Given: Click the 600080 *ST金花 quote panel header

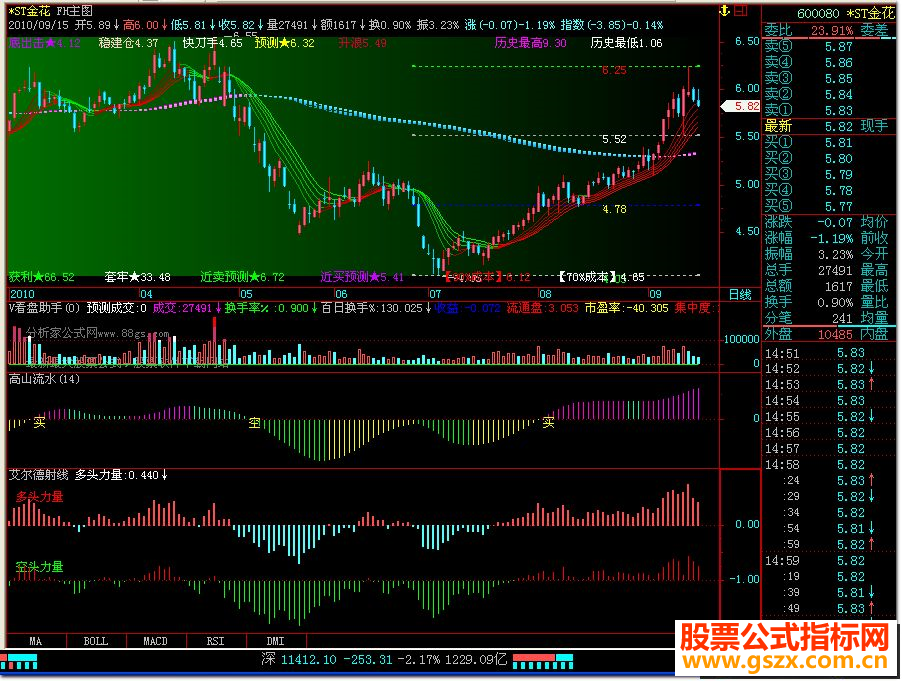Looking at the screenshot, I should [x=846, y=13].
